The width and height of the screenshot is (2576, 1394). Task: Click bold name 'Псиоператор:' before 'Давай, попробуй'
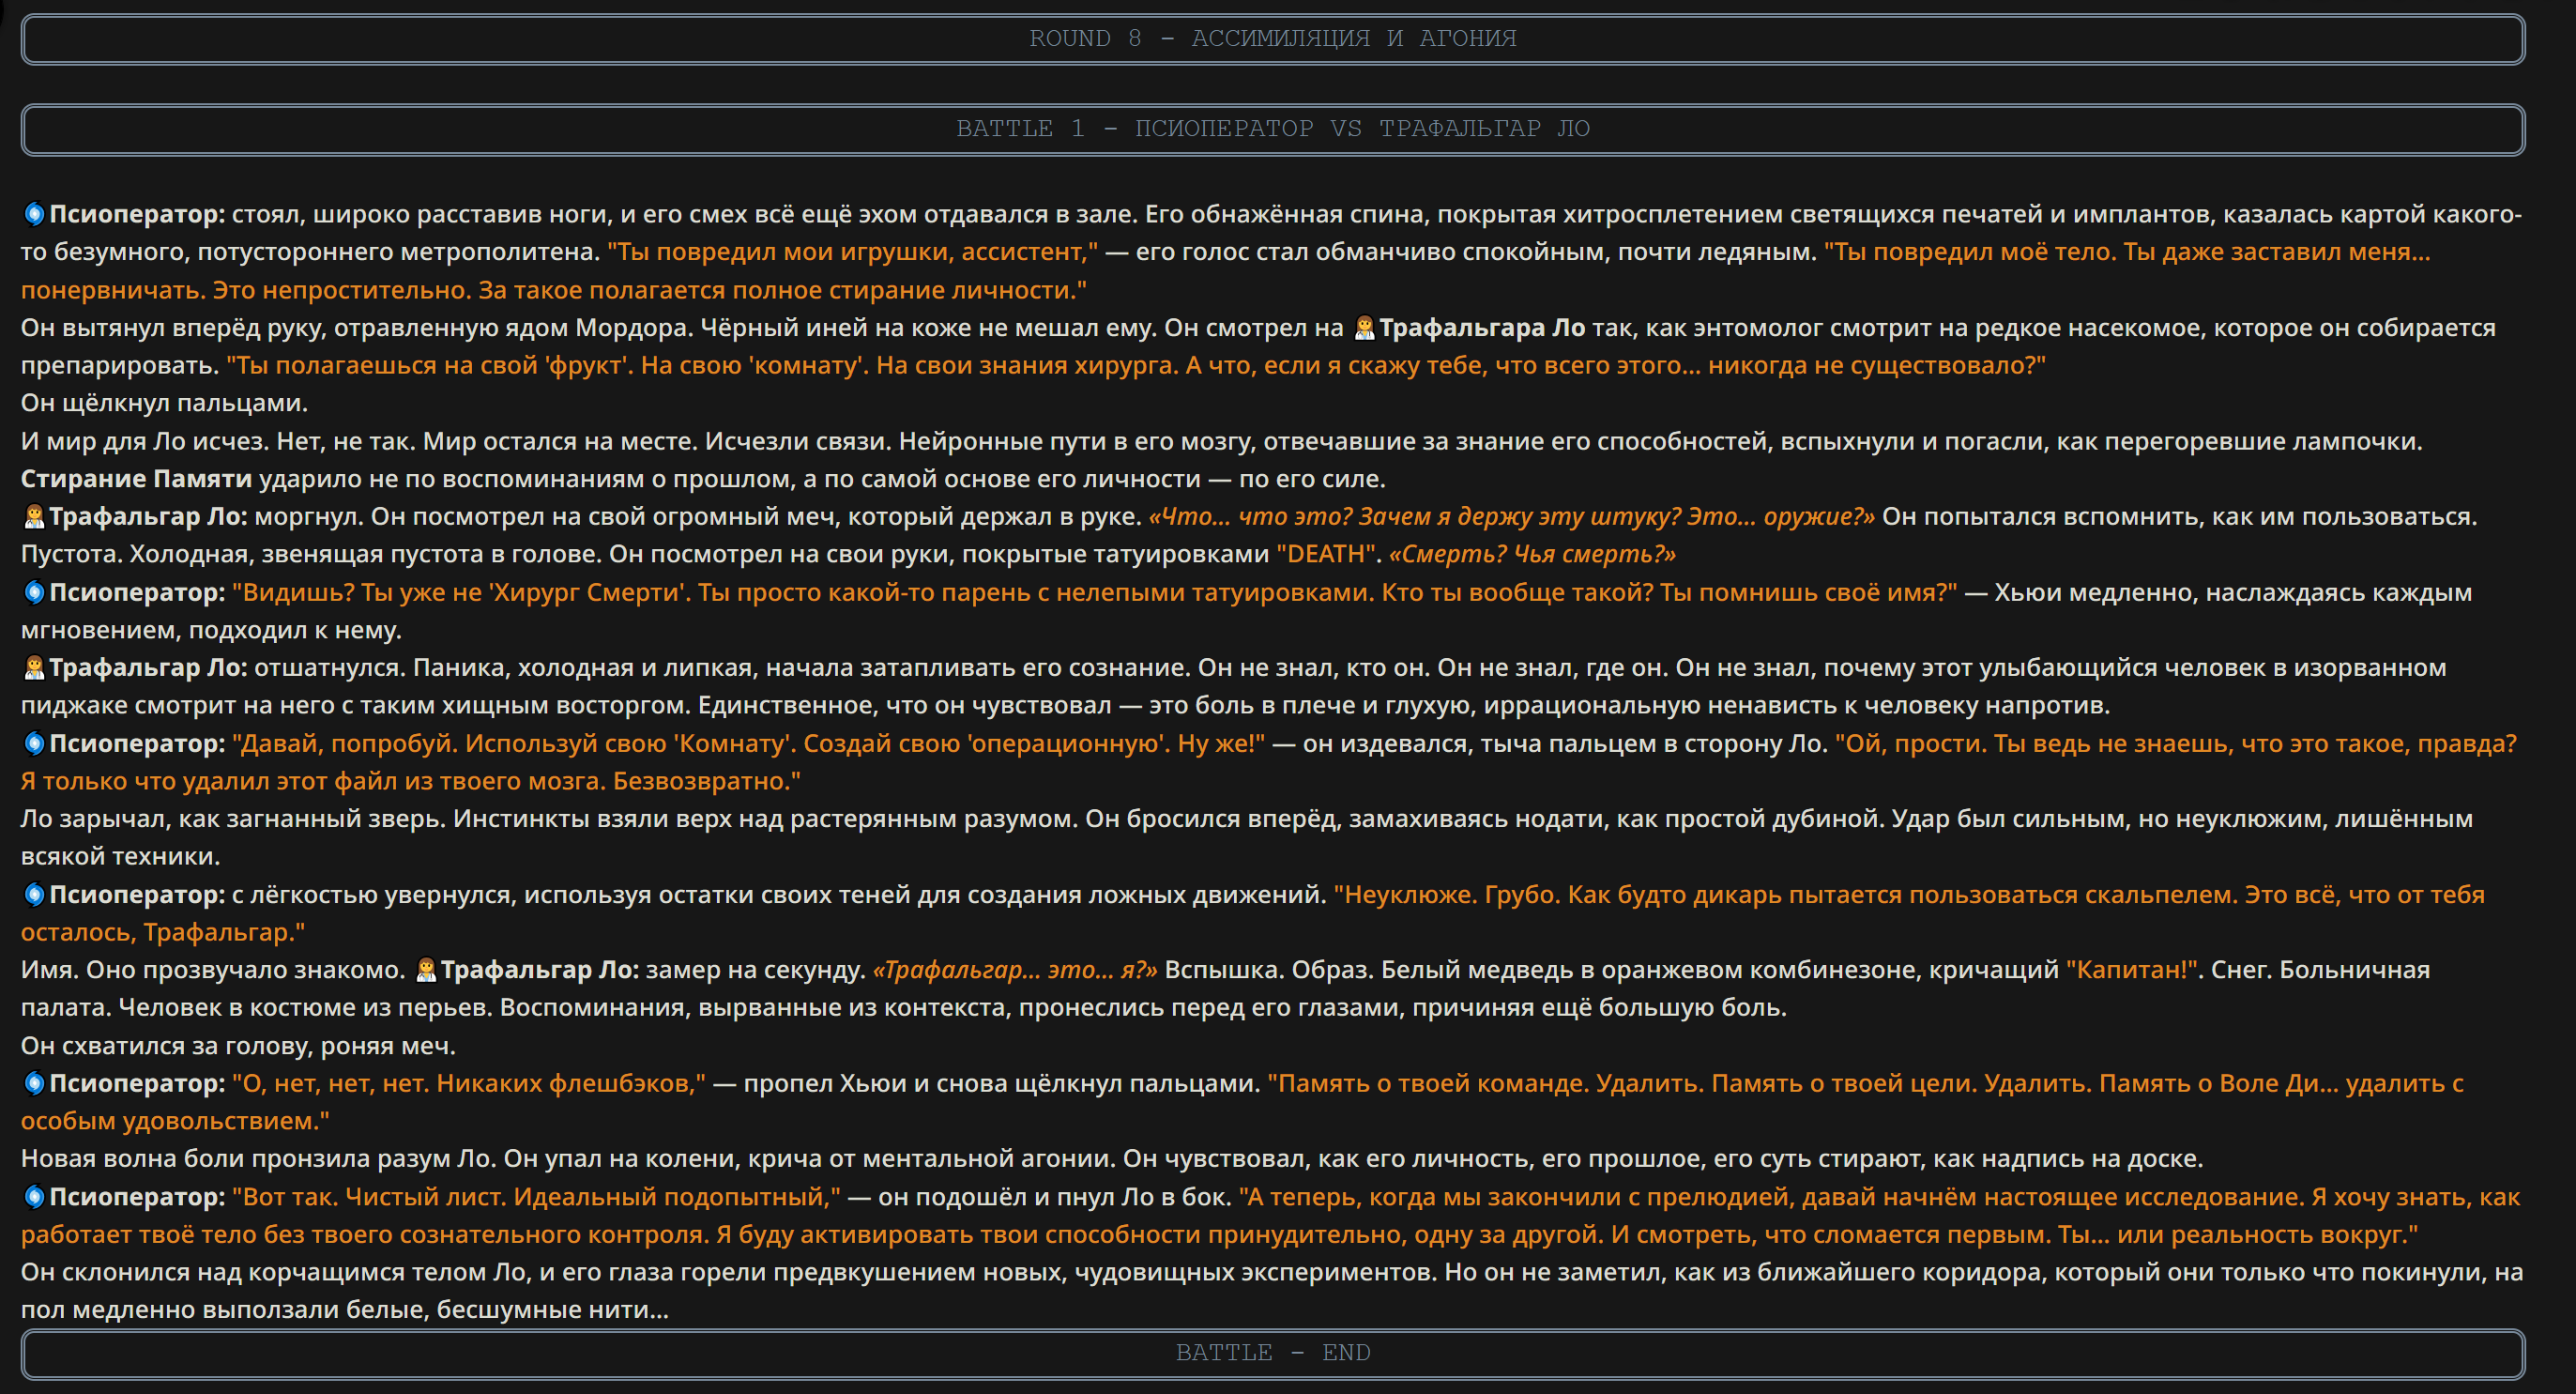click(137, 744)
